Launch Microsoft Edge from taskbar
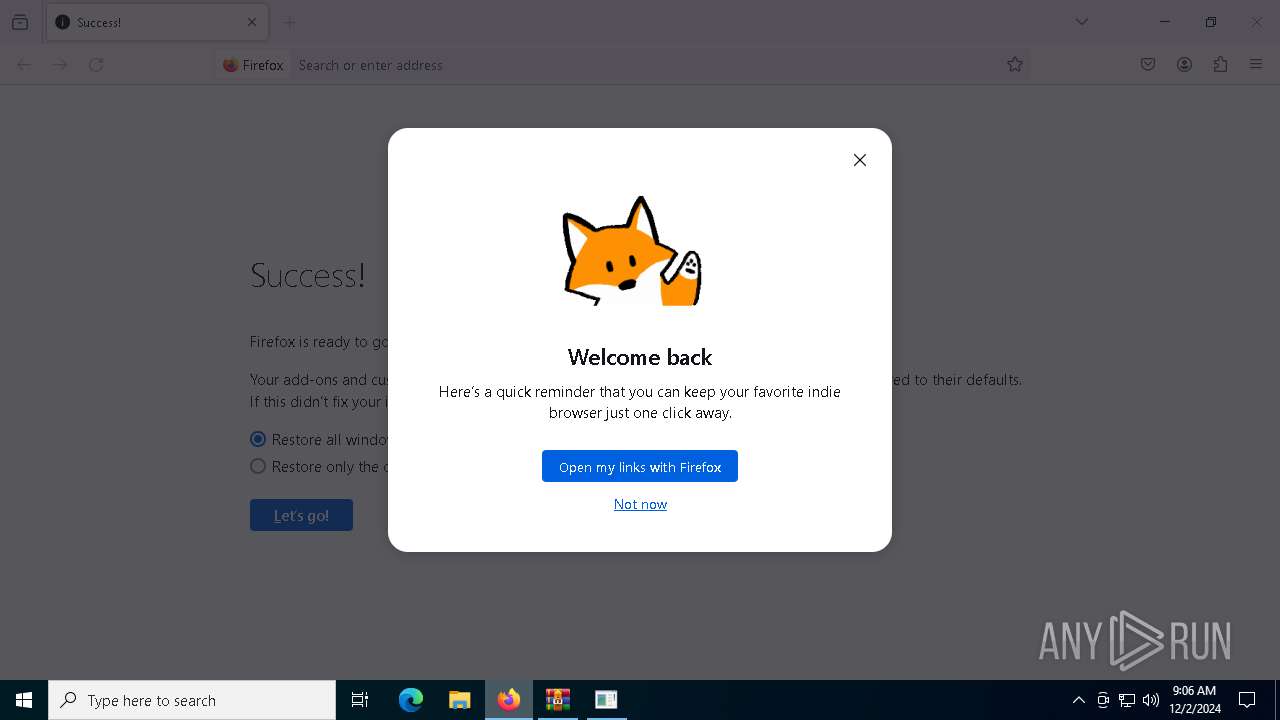Image resolution: width=1280 pixels, height=720 pixels. [411, 700]
